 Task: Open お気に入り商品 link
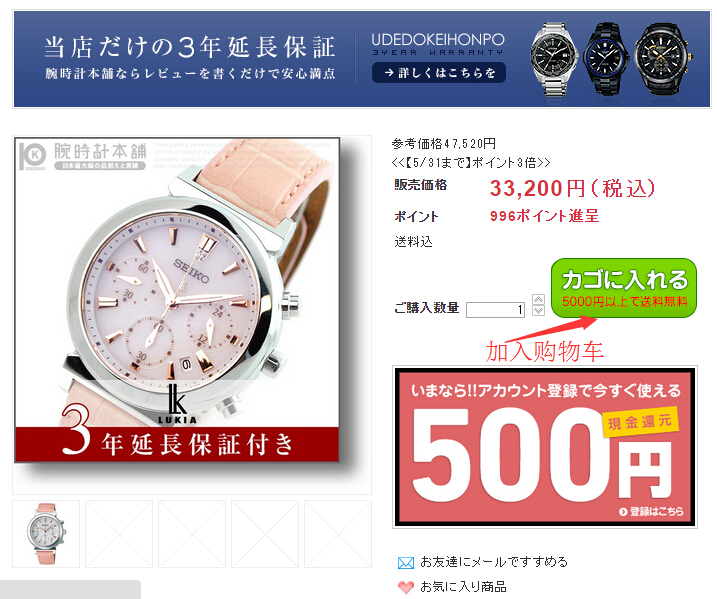(463, 586)
